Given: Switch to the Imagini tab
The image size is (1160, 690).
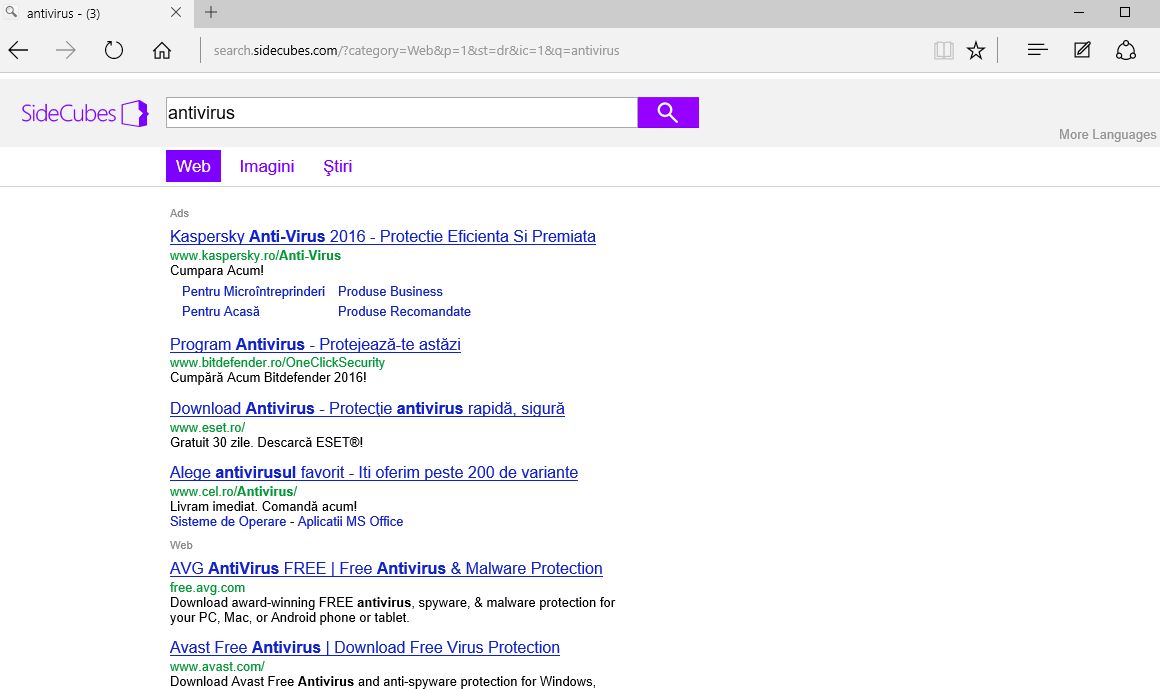Looking at the screenshot, I should [267, 166].
